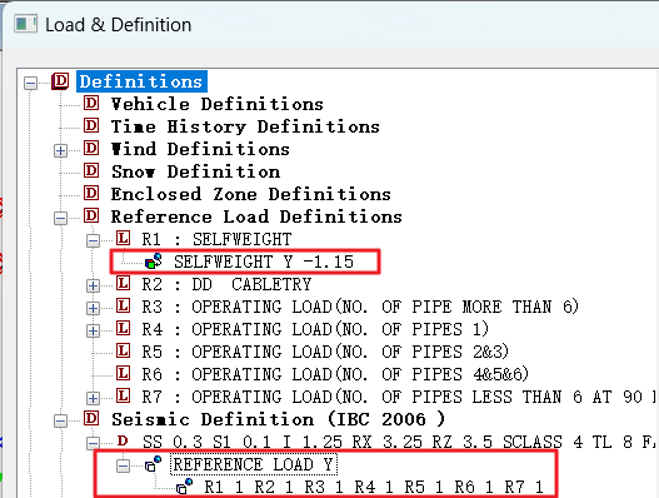Click the D icon next to Enclosed Zone Definitions

tap(91, 193)
